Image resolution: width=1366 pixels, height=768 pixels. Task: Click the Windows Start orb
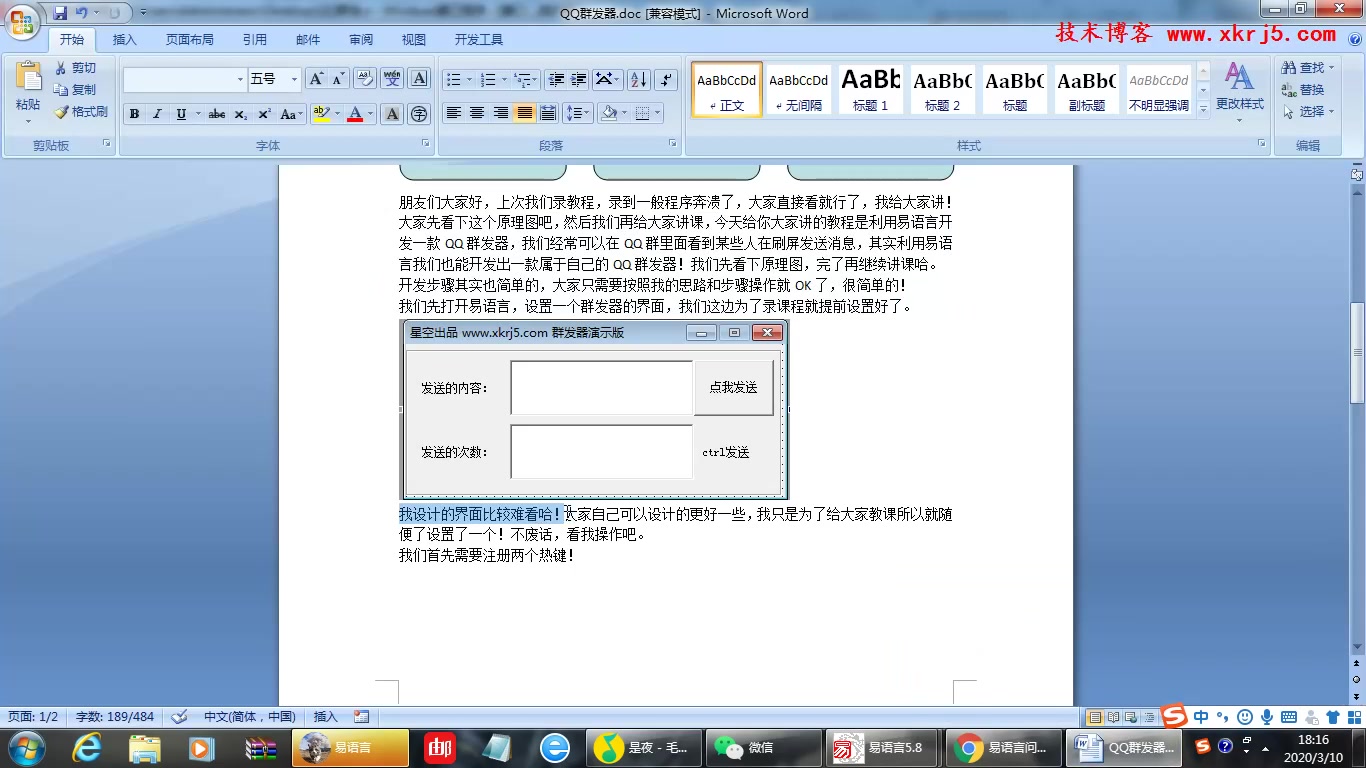(x=27, y=748)
